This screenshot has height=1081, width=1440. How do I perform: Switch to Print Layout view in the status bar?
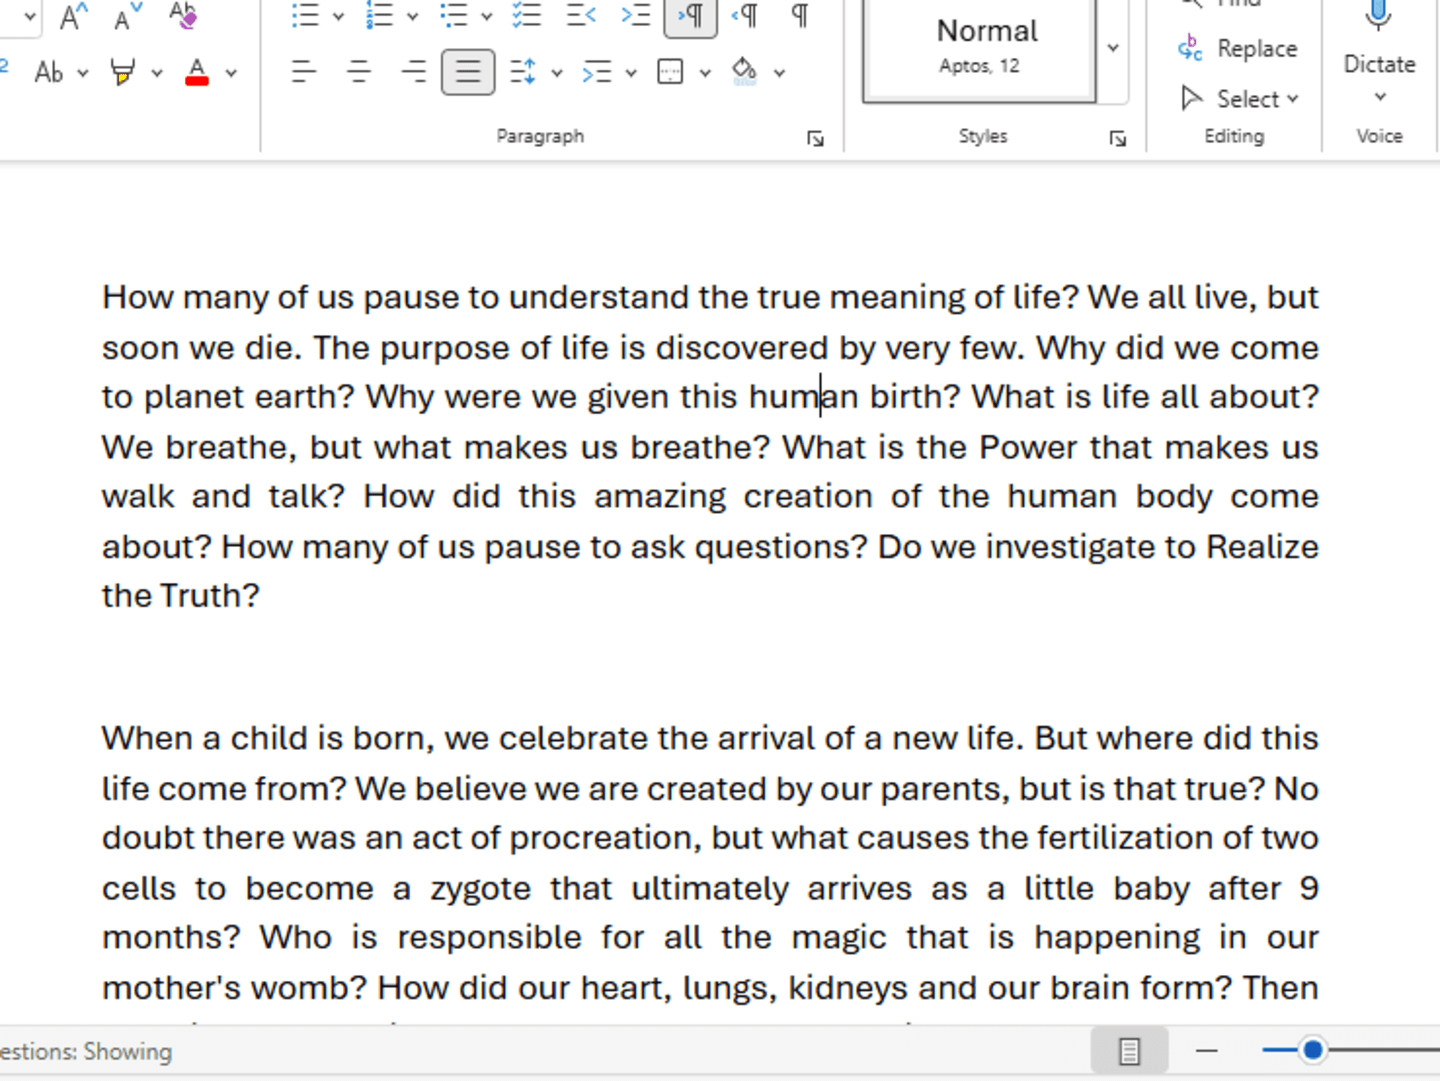1129,1051
